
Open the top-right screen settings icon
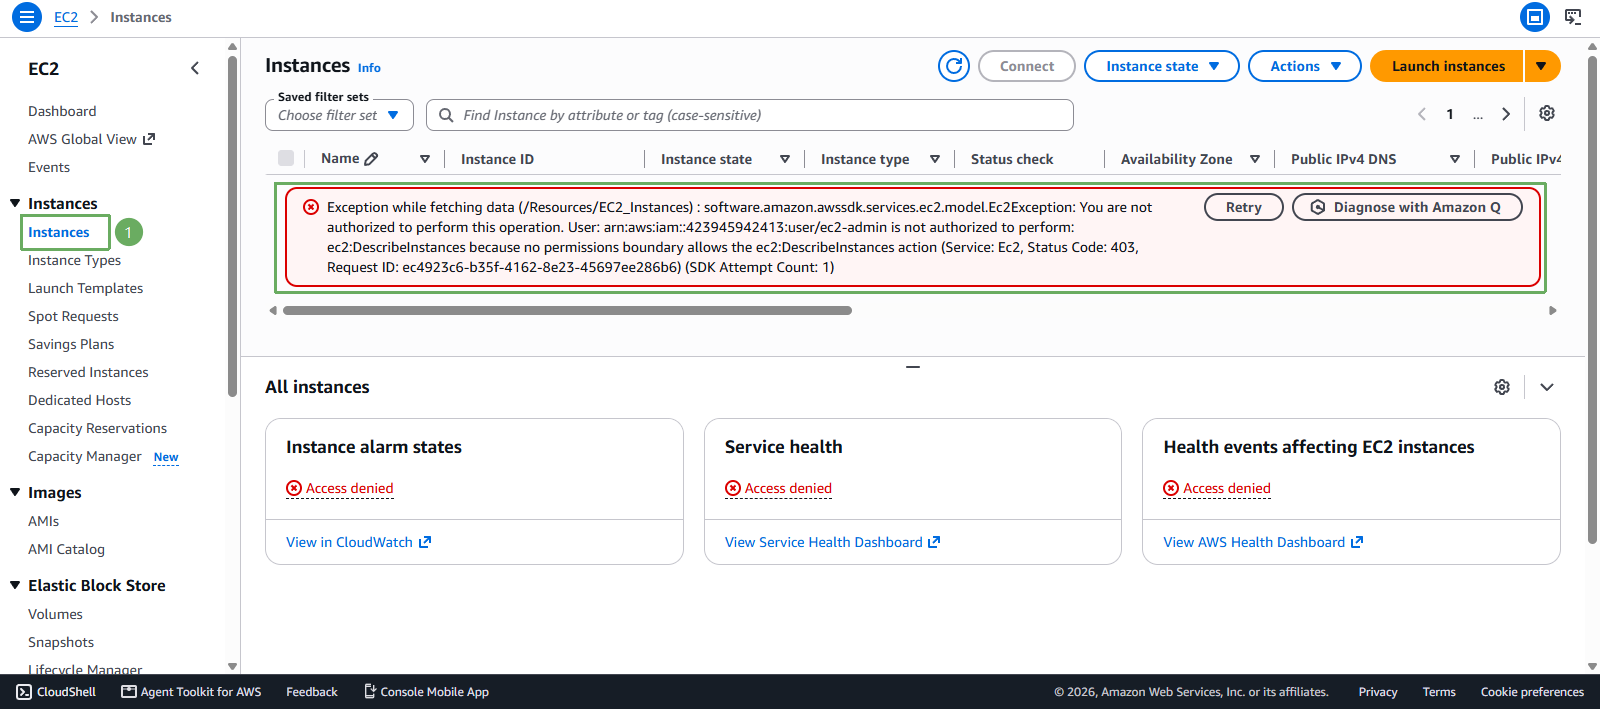click(x=1573, y=17)
